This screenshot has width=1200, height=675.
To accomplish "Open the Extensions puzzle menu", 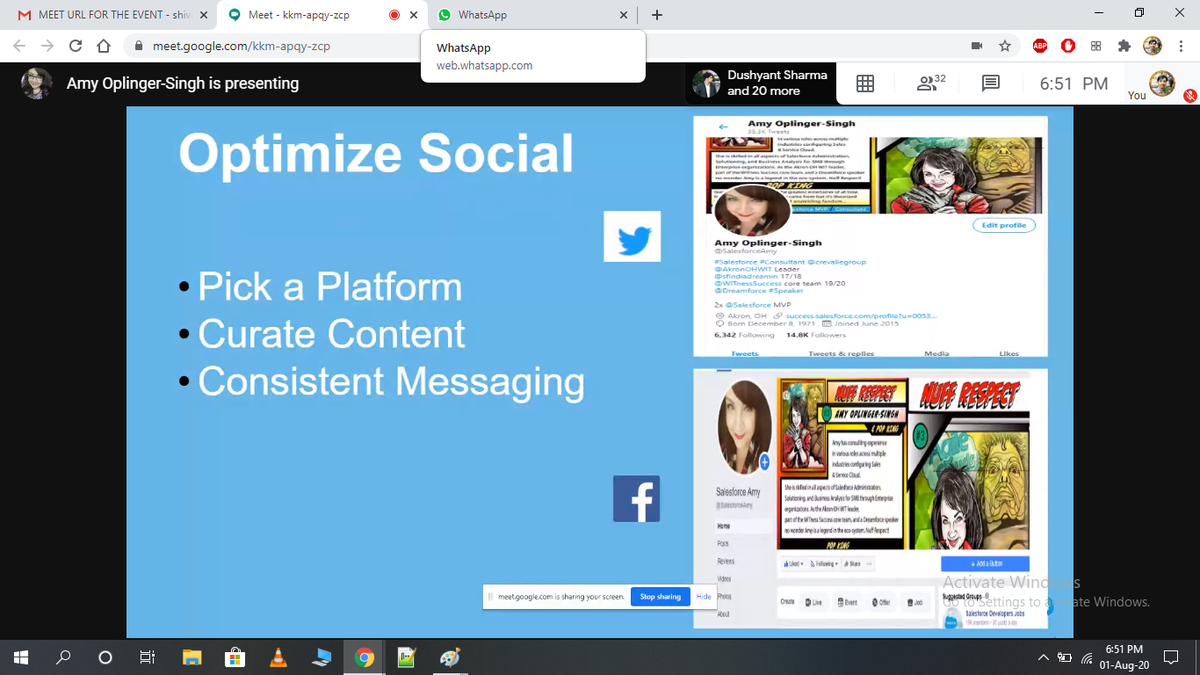I will 1124,46.
